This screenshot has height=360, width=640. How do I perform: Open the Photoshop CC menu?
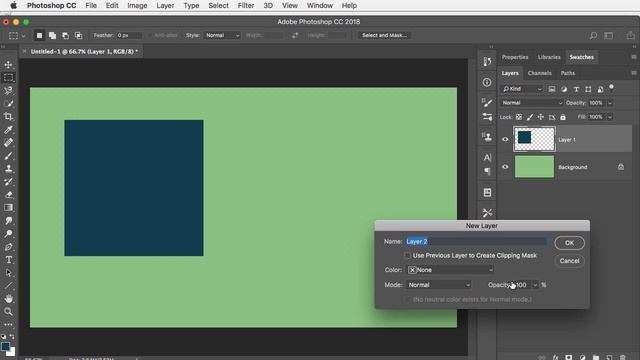(51, 5)
